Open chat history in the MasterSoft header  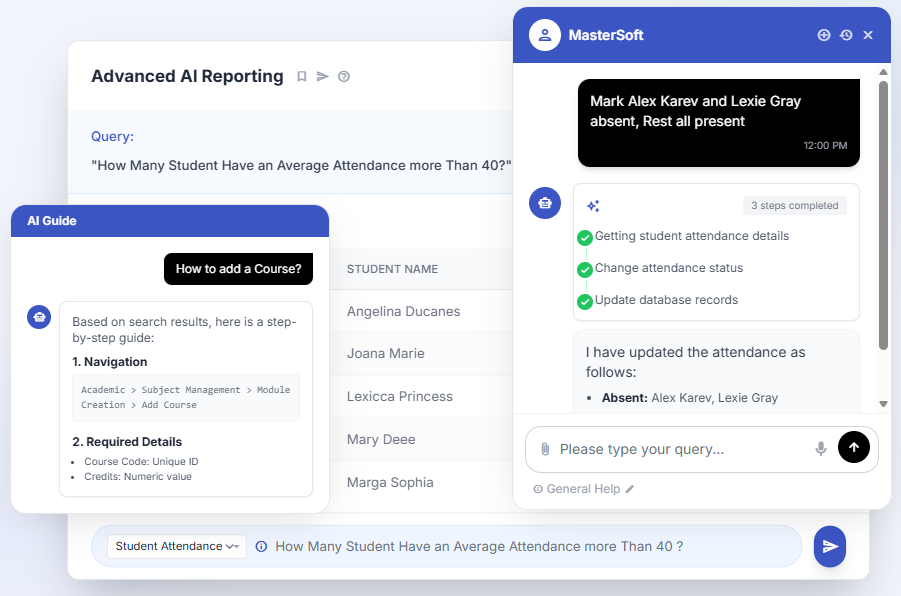846,35
